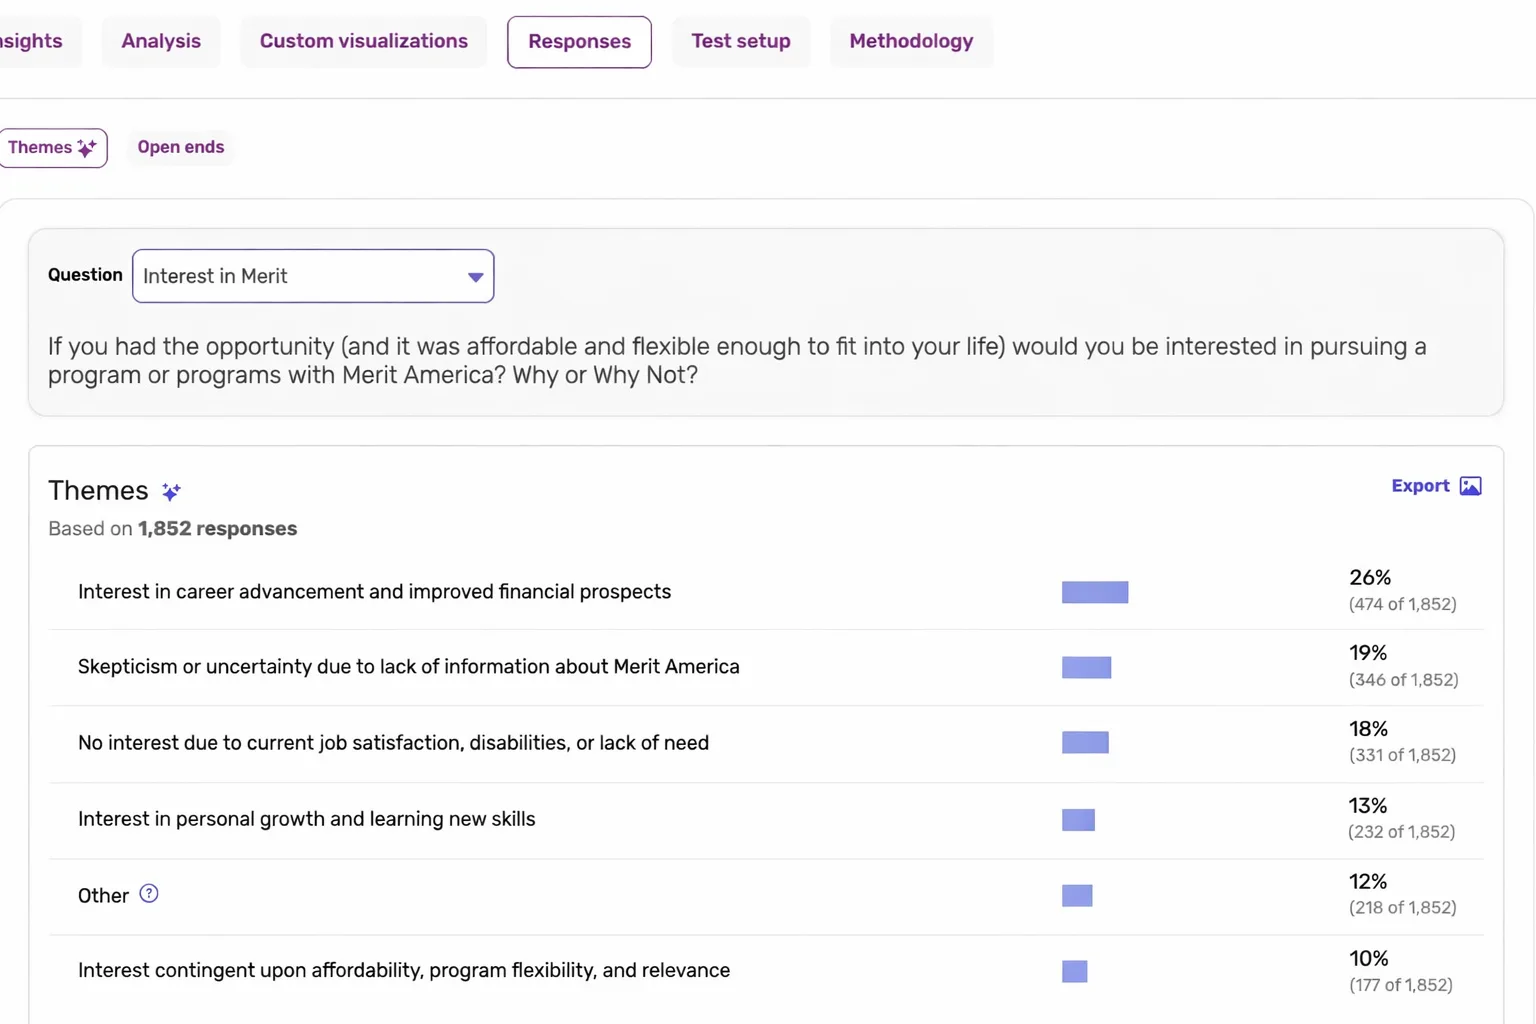
Task: Select the Responses tab
Action: (579, 42)
